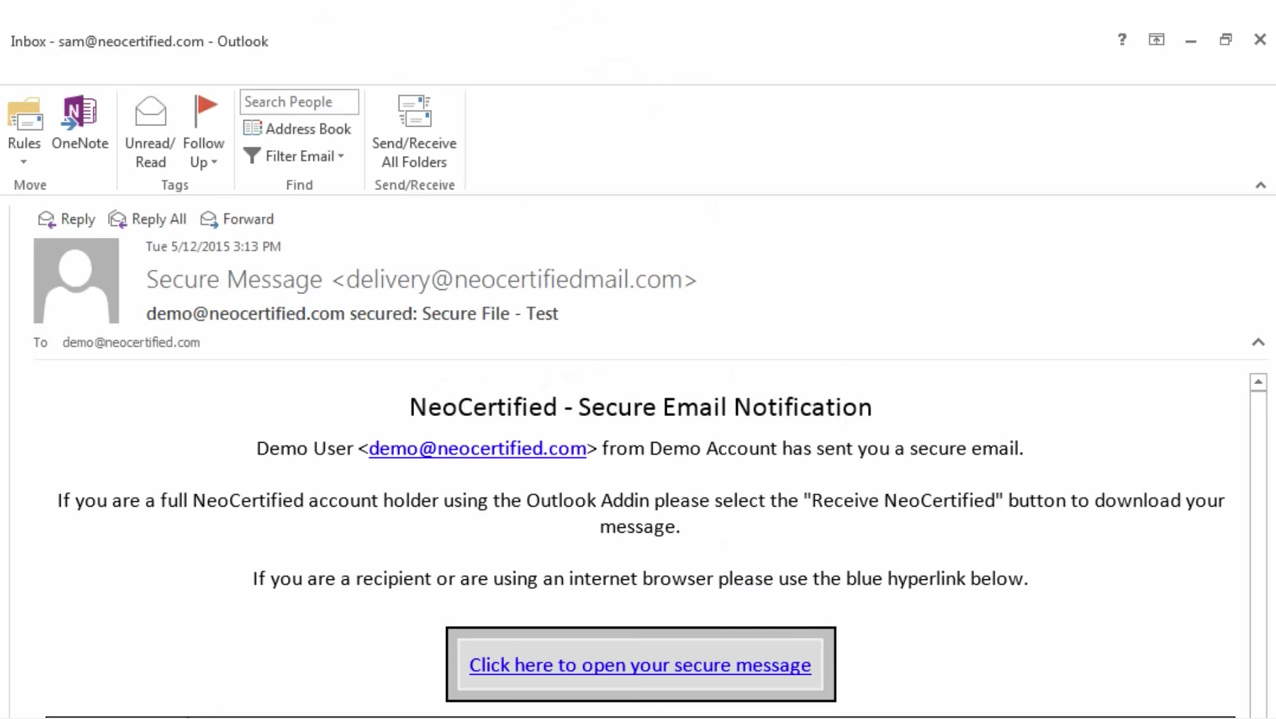This screenshot has width=1276, height=719.
Task: Open the Address Book
Action: click(297, 129)
